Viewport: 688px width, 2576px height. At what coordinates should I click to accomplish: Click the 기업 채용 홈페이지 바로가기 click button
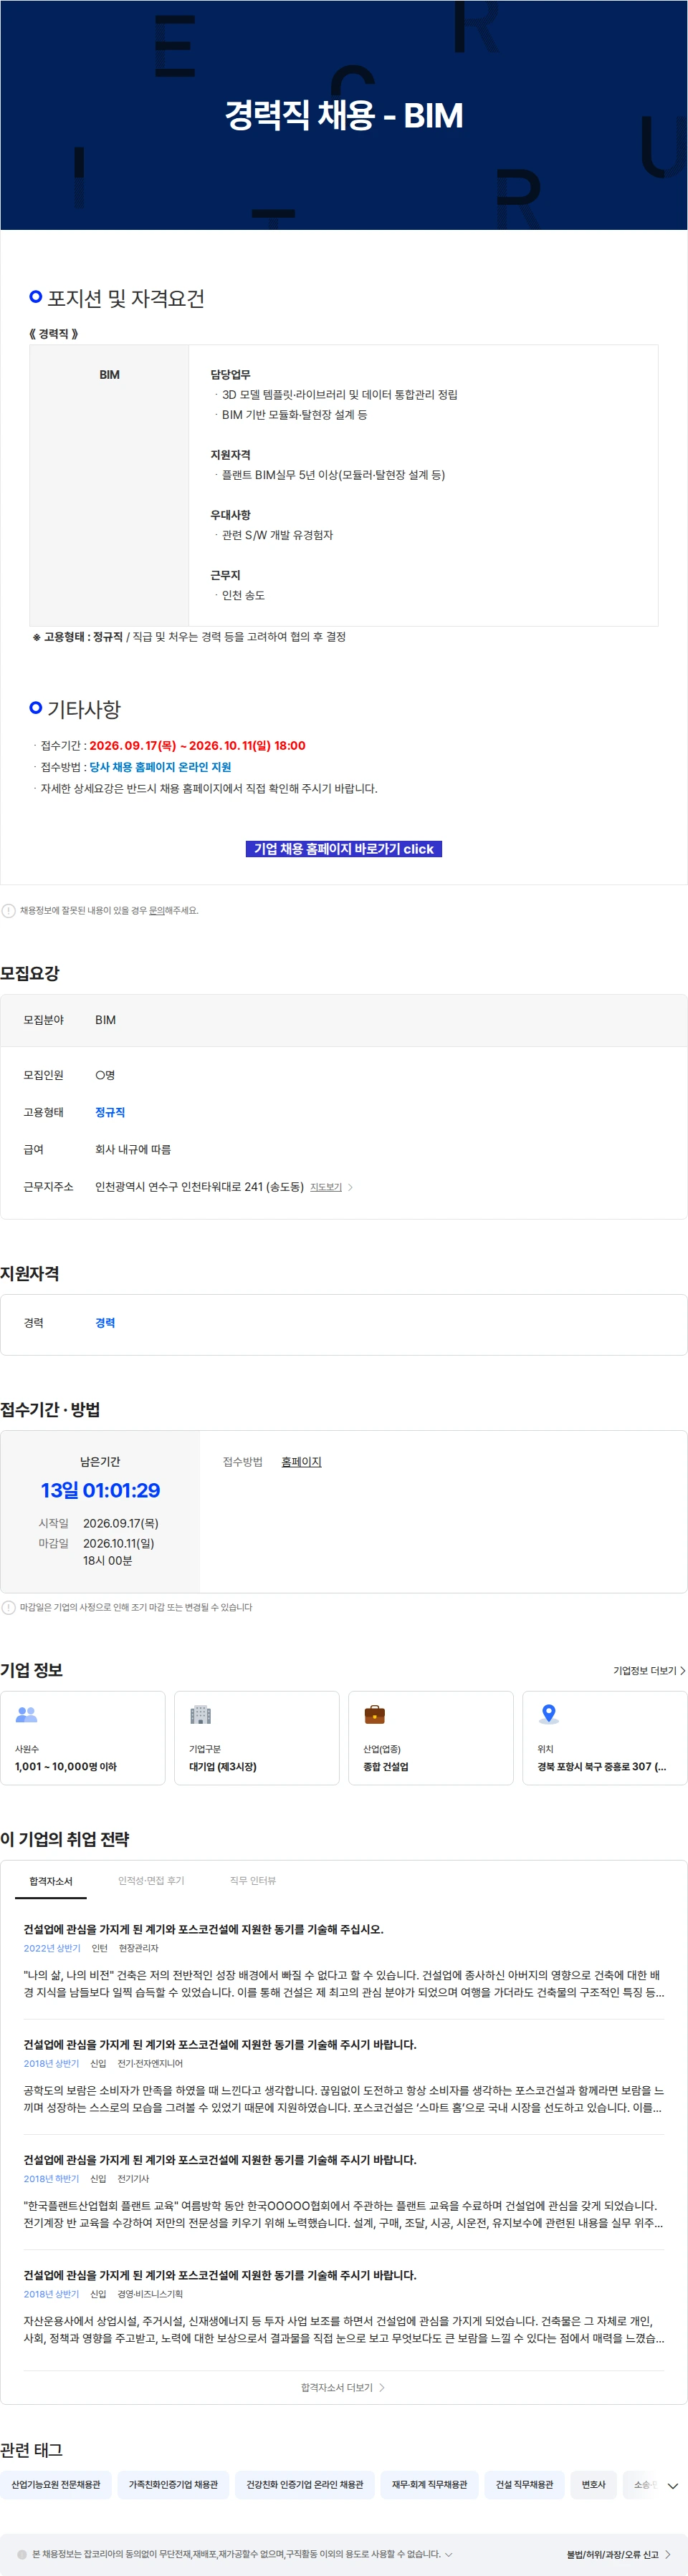click(x=343, y=848)
